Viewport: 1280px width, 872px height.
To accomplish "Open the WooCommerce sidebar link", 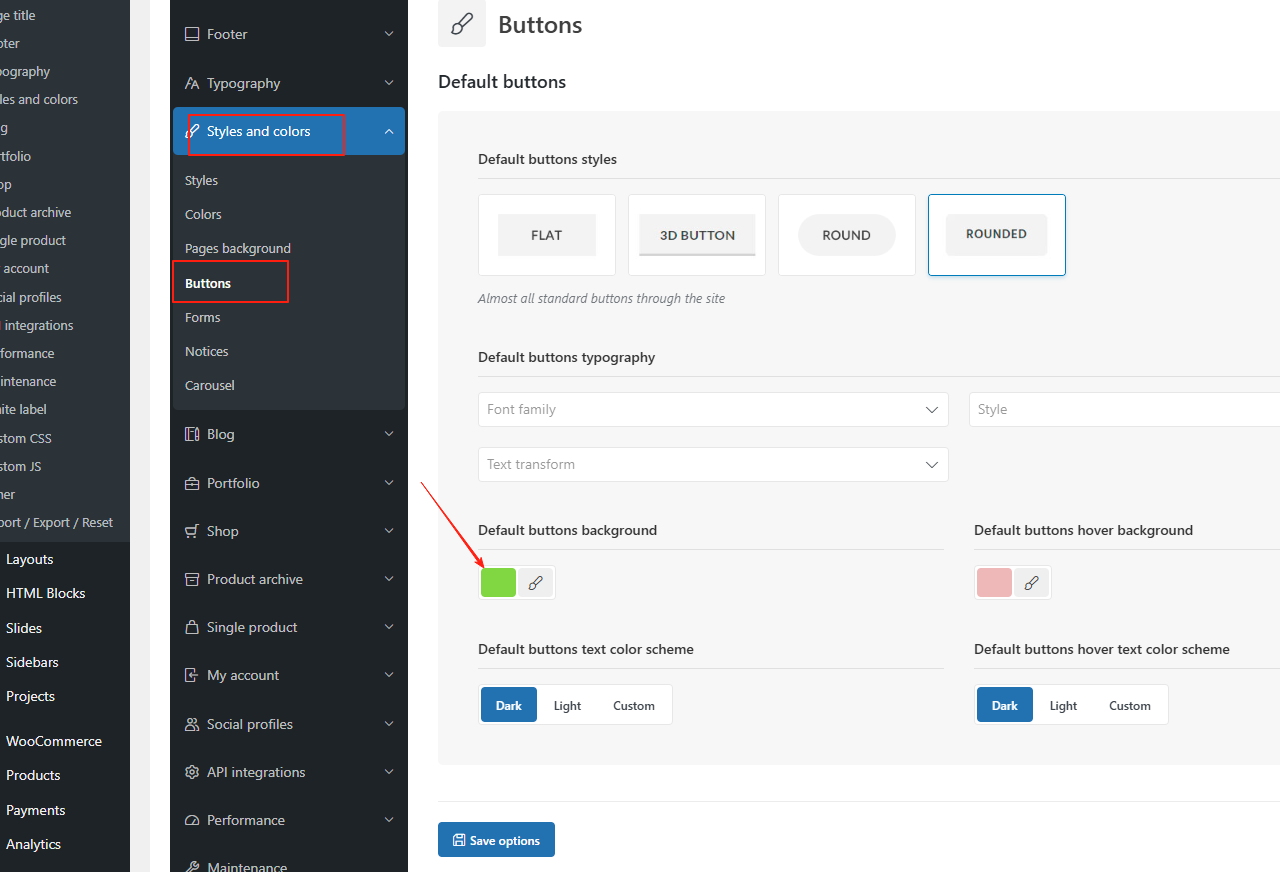I will click(x=54, y=740).
